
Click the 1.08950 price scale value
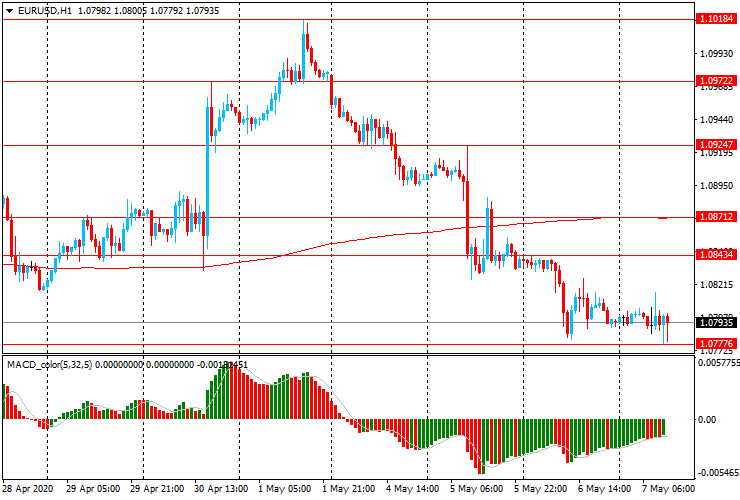point(716,186)
